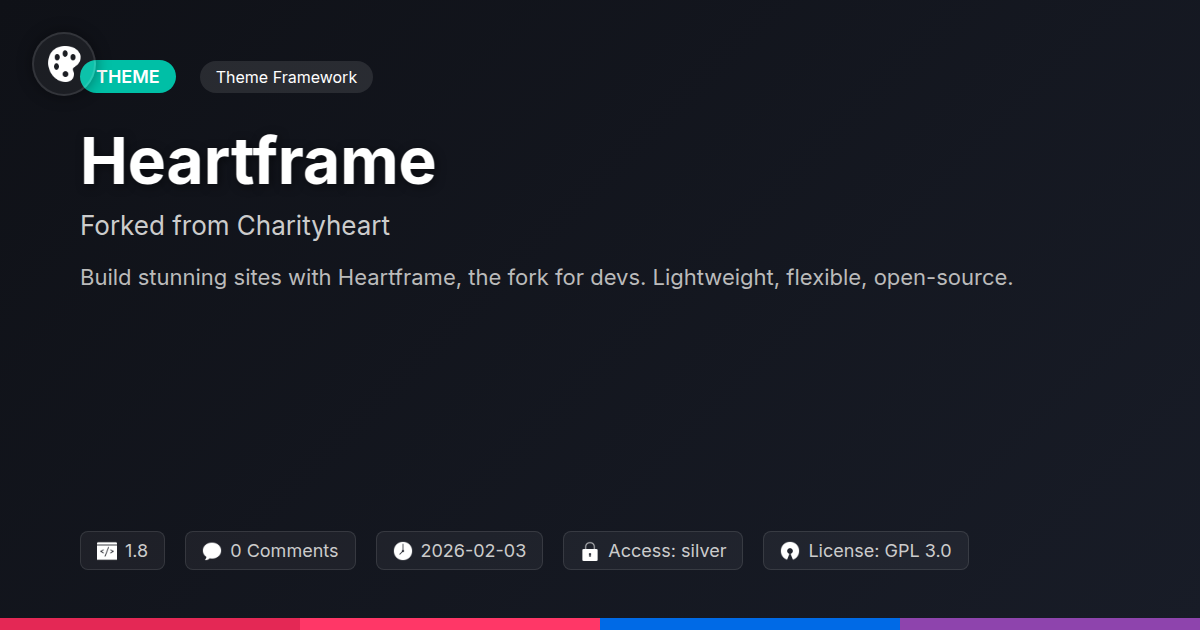
Task: Click the Heartframe description text
Action: click(x=547, y=278)
